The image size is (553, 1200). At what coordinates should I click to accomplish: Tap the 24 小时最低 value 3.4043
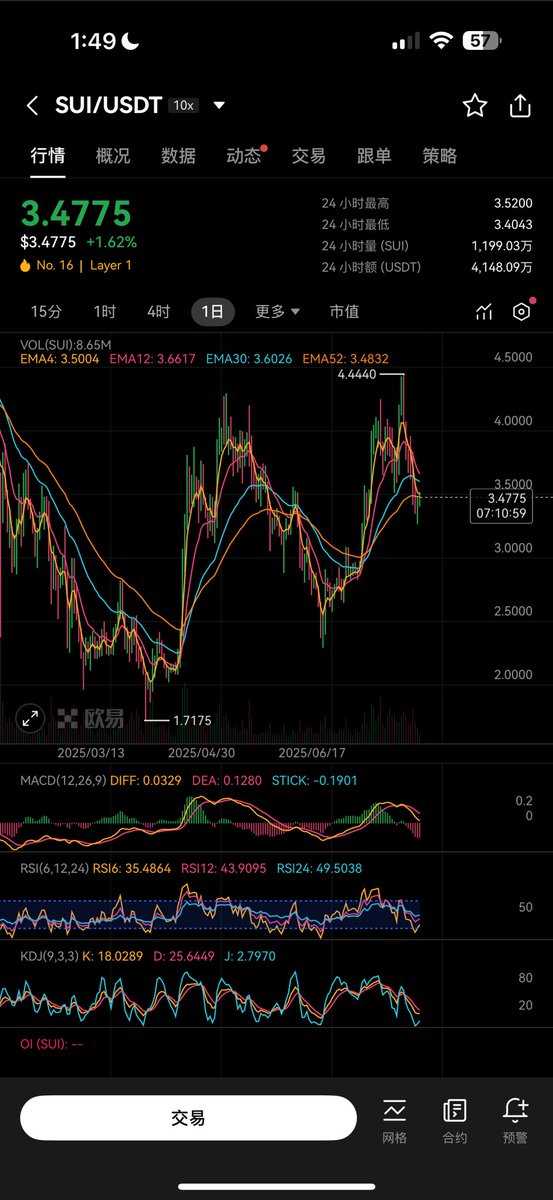[x=511, y=224]
